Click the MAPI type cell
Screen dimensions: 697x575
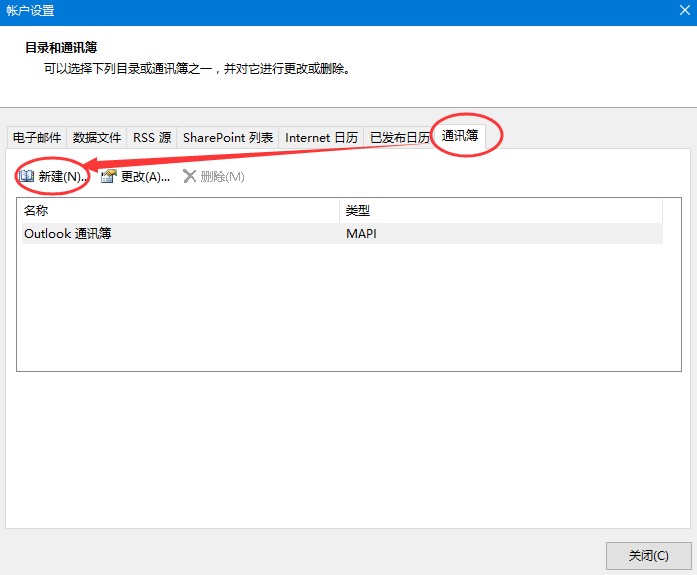[x=361, y=234]
